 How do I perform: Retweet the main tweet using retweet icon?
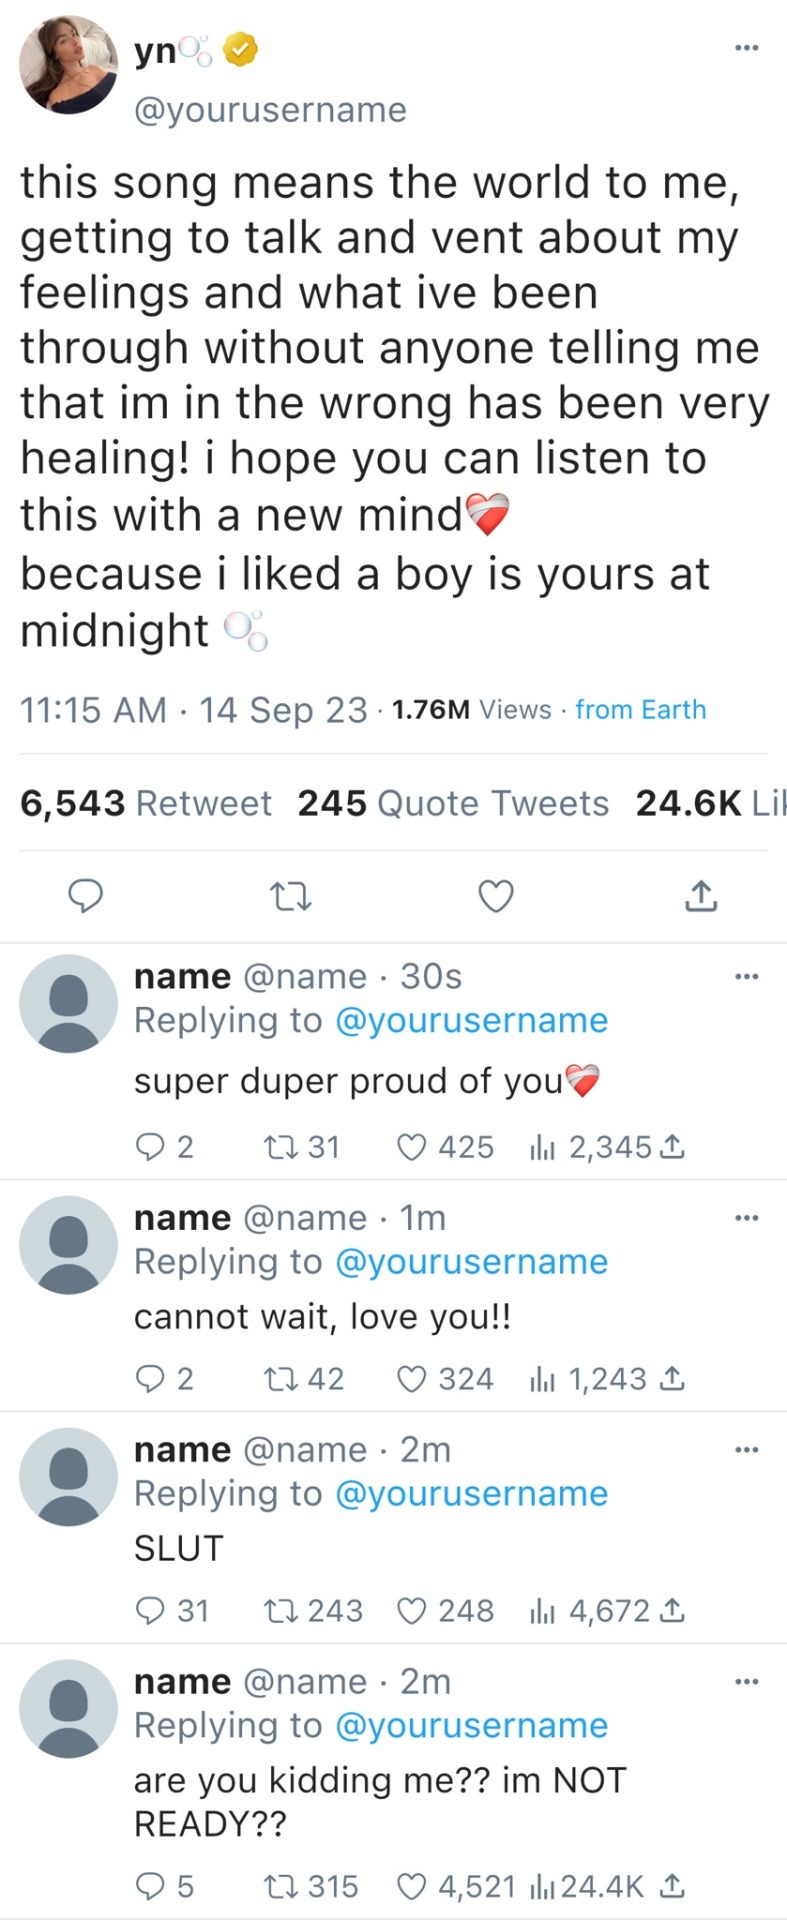(x=292, y=896)
